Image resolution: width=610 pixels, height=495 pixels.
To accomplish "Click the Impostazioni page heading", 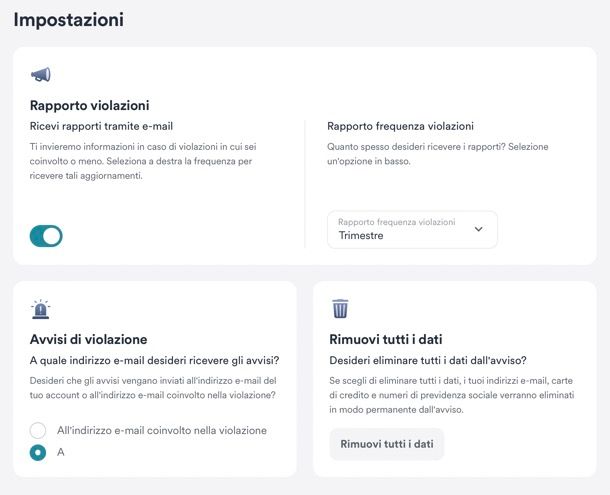I will tap(69, 19).
